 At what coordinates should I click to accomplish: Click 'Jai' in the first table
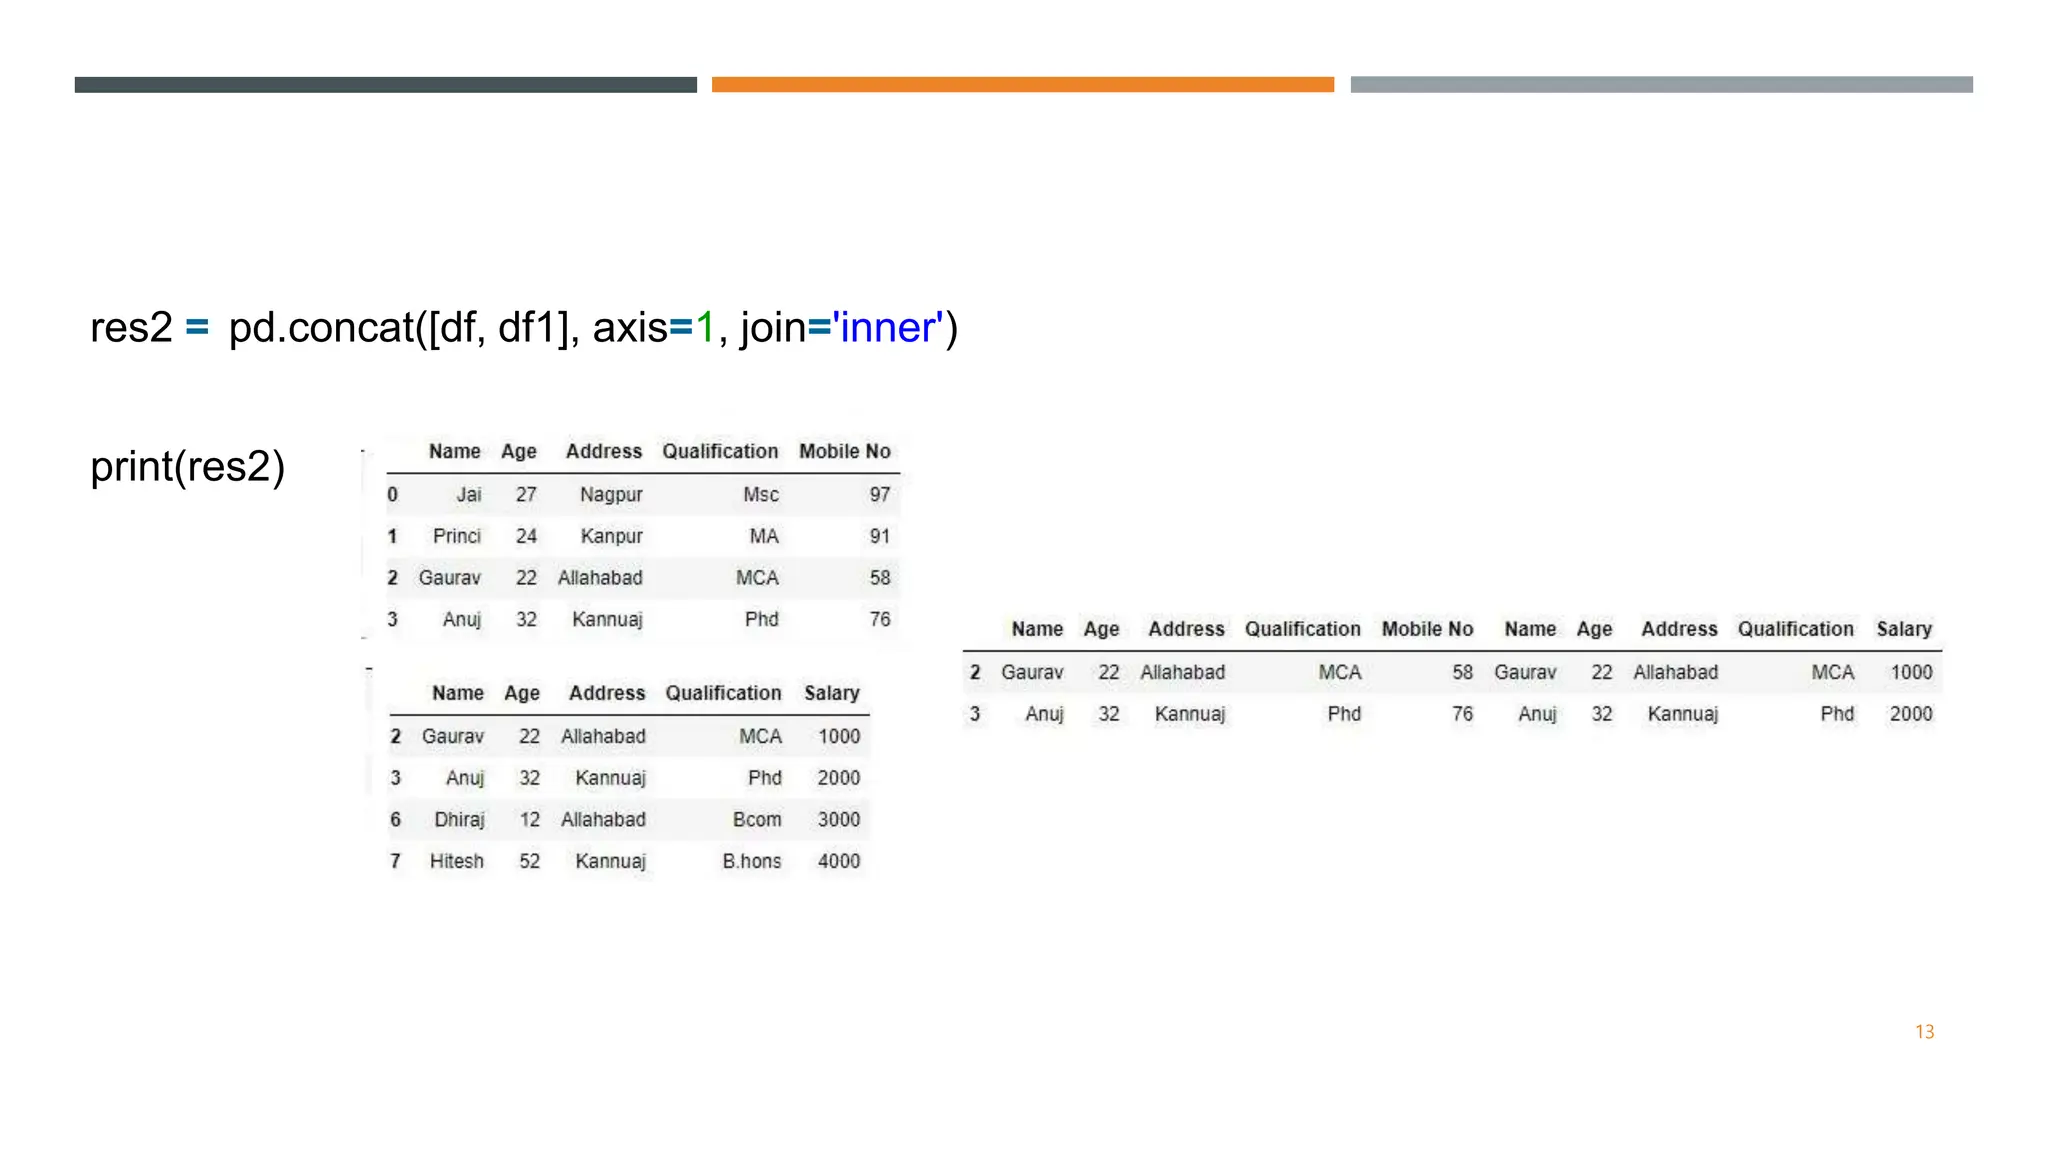[x=468, y=495]
